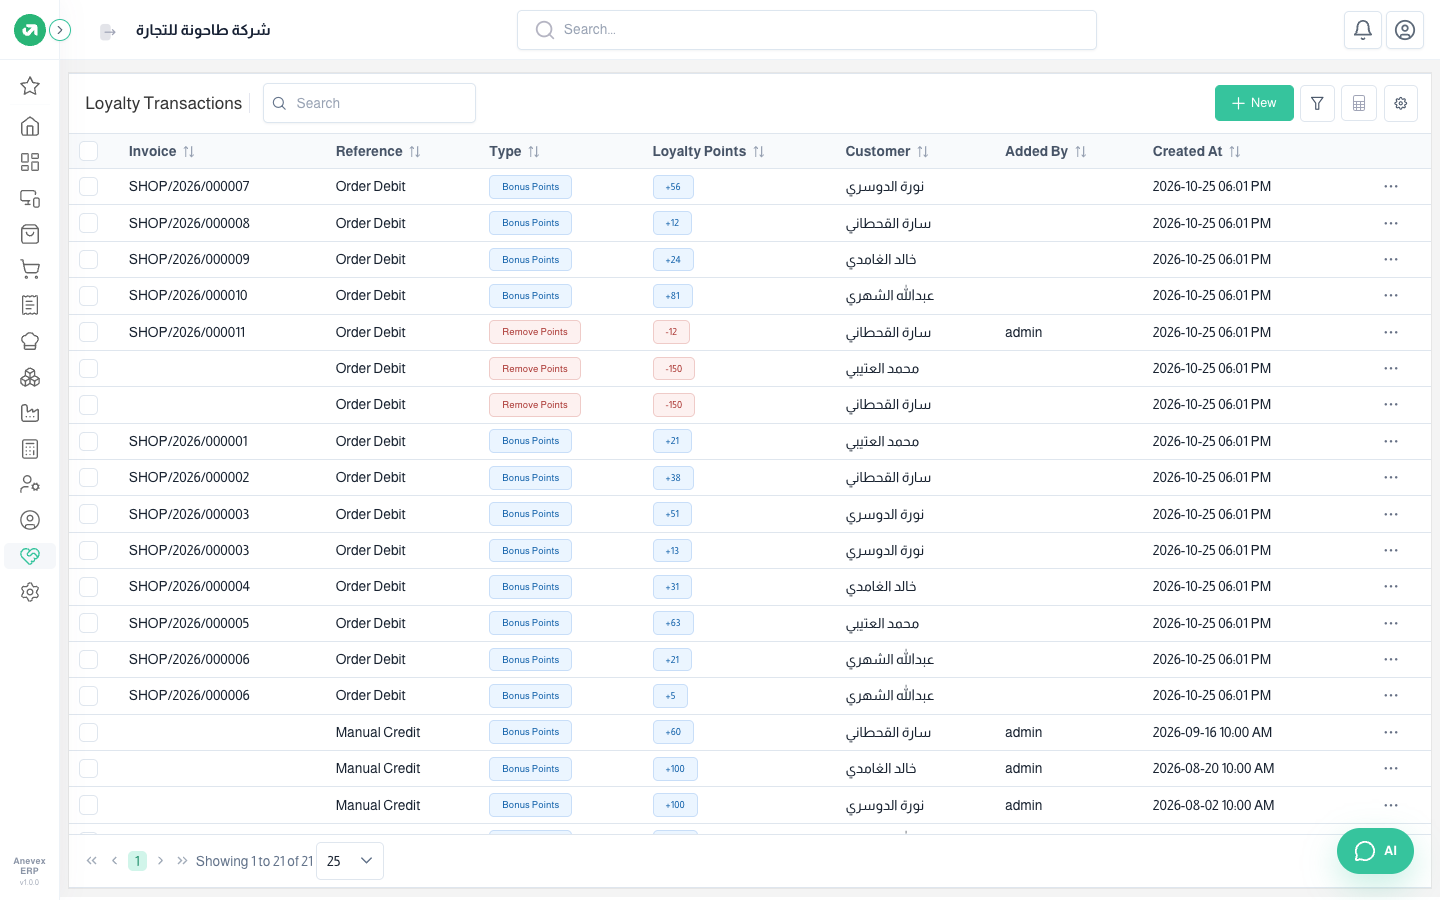Tick the select-all checkbox in table header
Image resolution: width=1440 pixels, height=900 pixels.
89,151
